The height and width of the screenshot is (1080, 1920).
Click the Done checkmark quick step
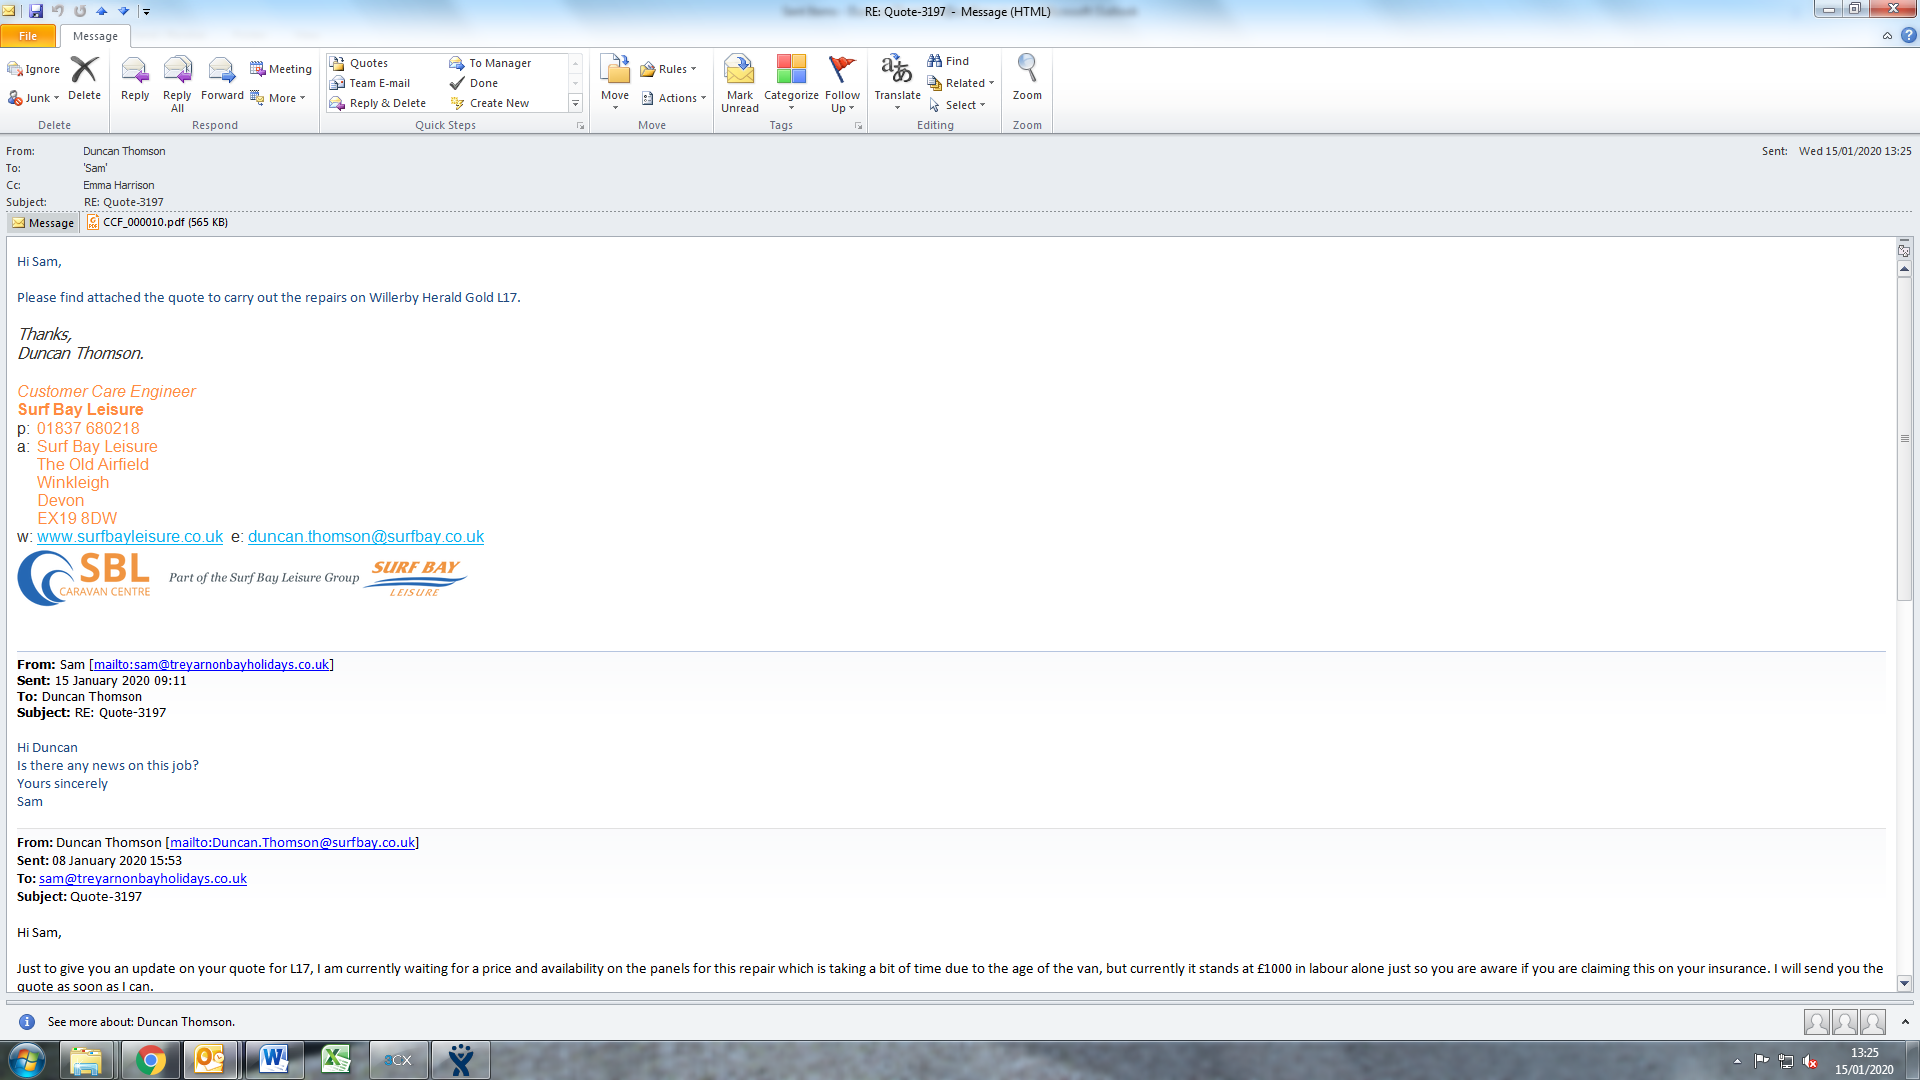(484, 83)
